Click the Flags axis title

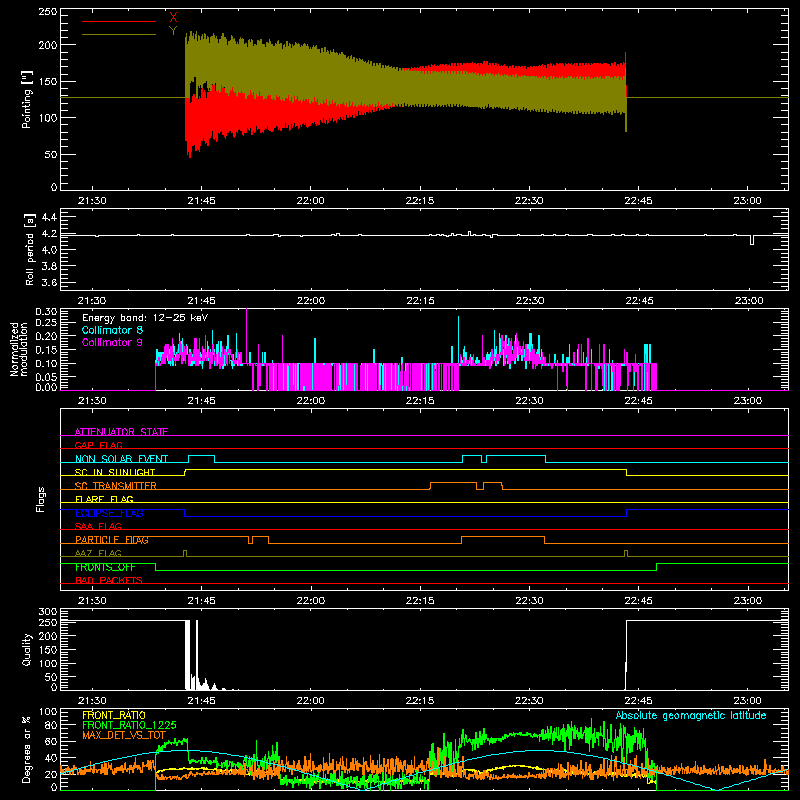40,499
